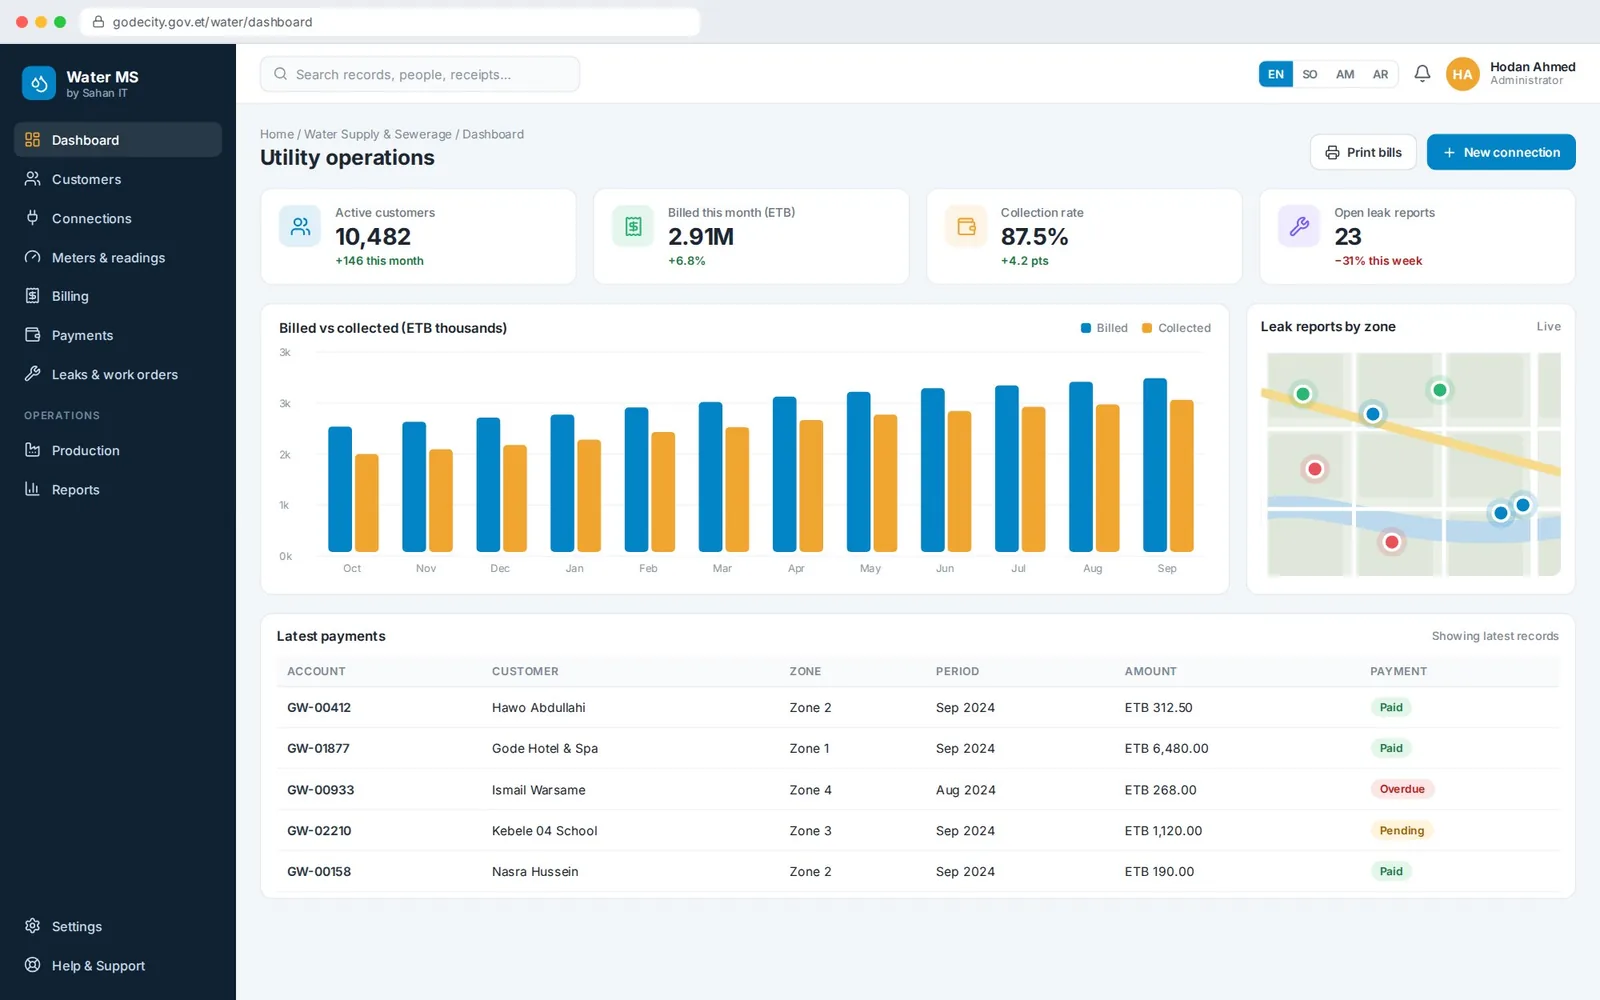Click the browser address lock icon

(98, 22)
